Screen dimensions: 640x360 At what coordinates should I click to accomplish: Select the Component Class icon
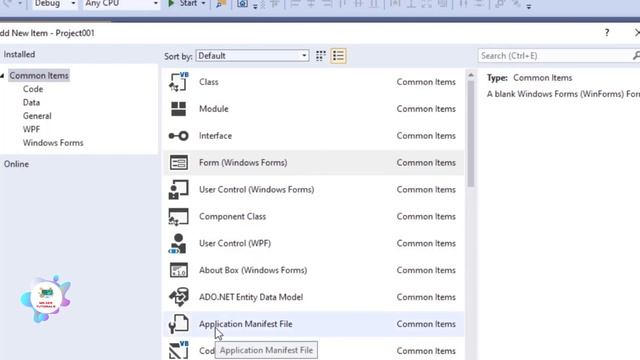(x=178, y=216)
